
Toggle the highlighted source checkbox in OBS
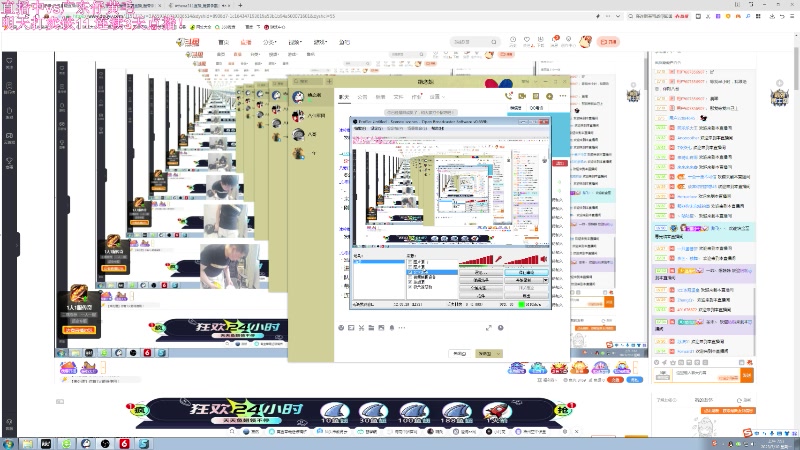(410, 272)
